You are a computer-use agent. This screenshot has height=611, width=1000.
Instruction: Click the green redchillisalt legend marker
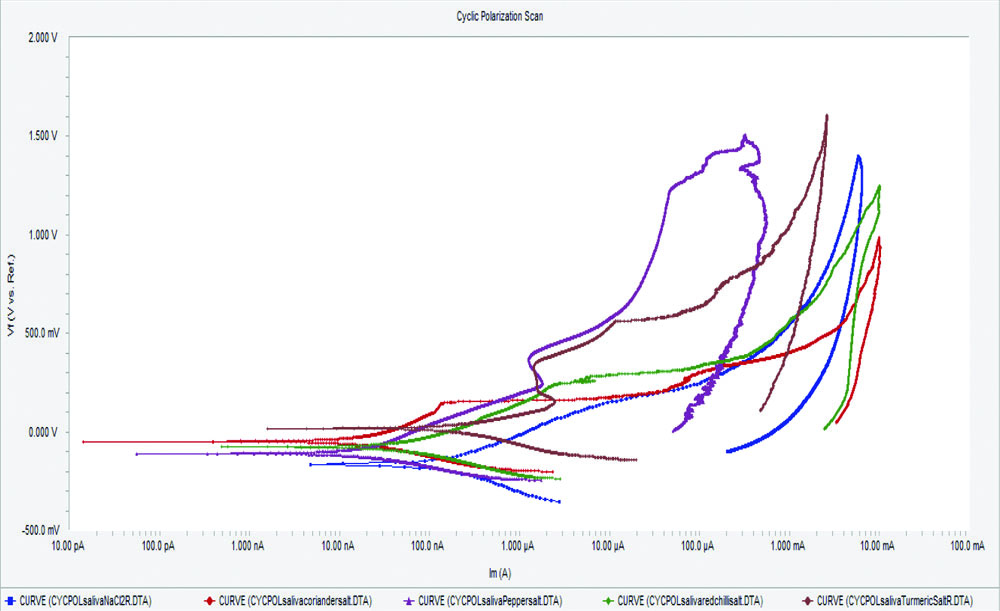(x=608, y=601)
